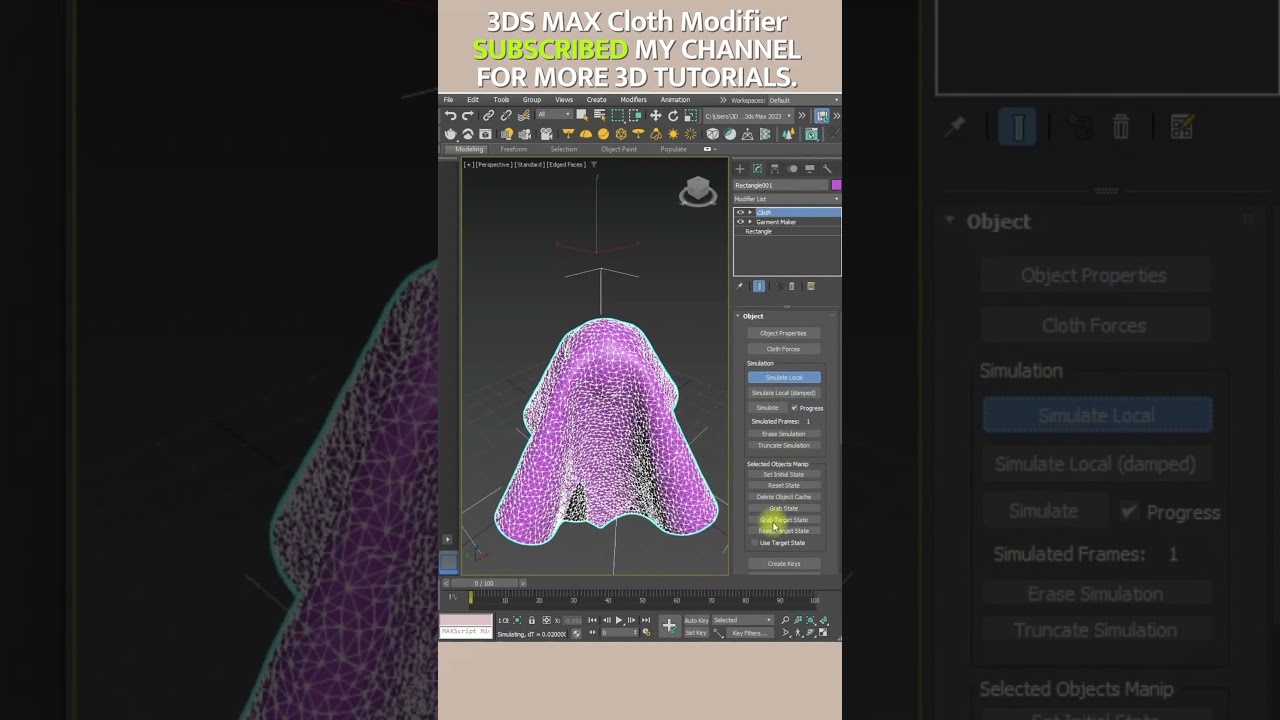Click the Reset State button
This screenshot has height=720, width=1280.
click(x=783, y=485)
